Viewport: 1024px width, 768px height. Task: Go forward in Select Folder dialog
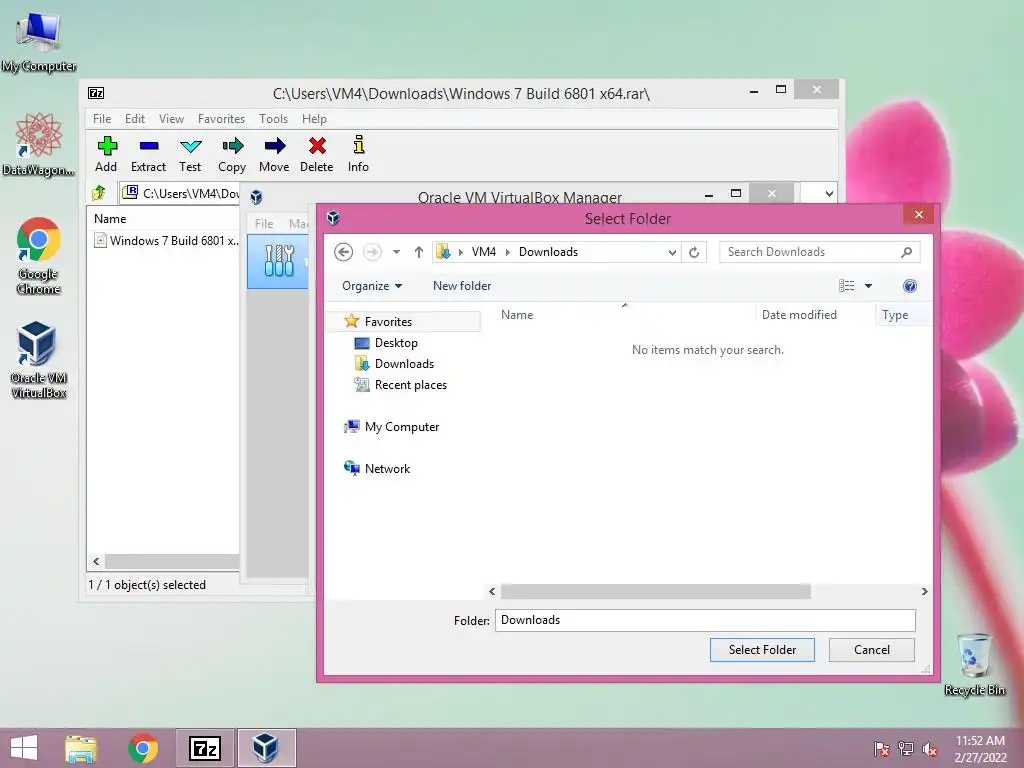[372, 252]
